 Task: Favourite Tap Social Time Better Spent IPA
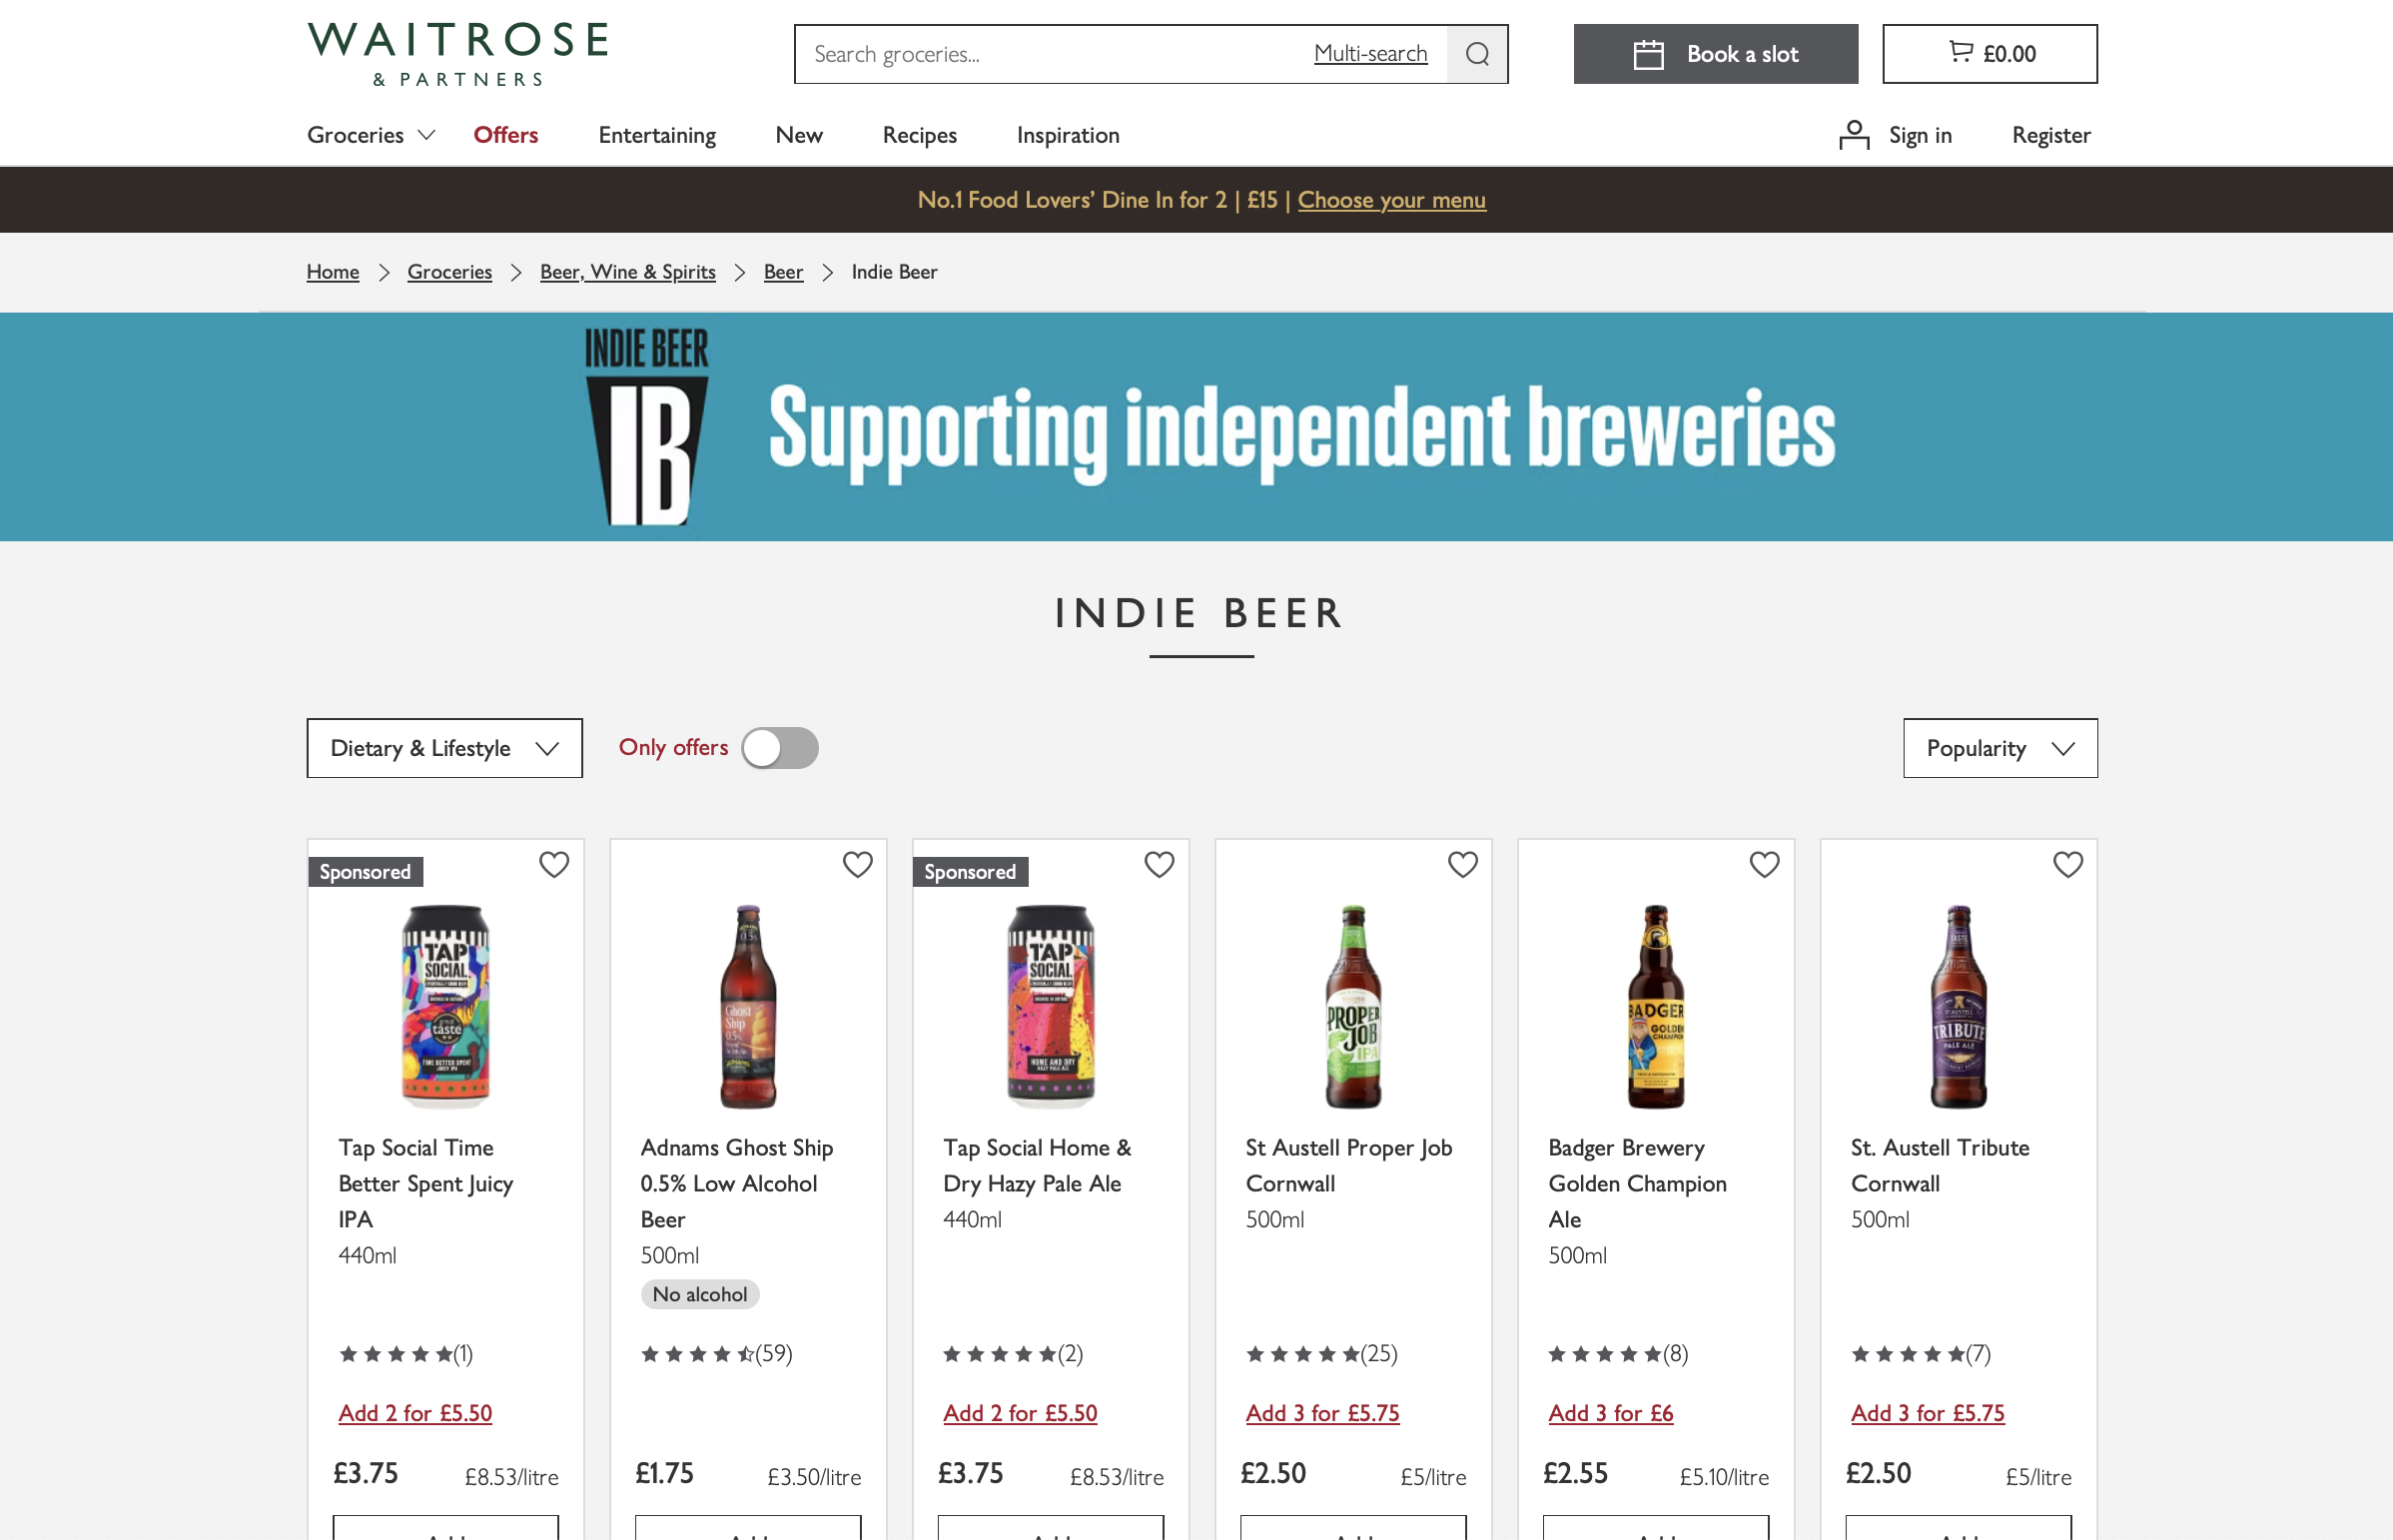[x=554, y=864]
